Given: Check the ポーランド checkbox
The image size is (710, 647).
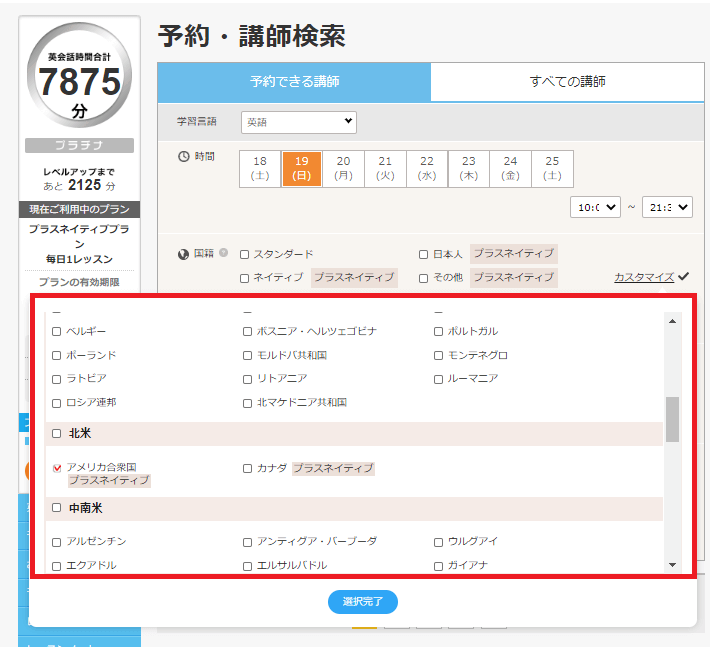Looking at the screenshot, I should (57, 355).
